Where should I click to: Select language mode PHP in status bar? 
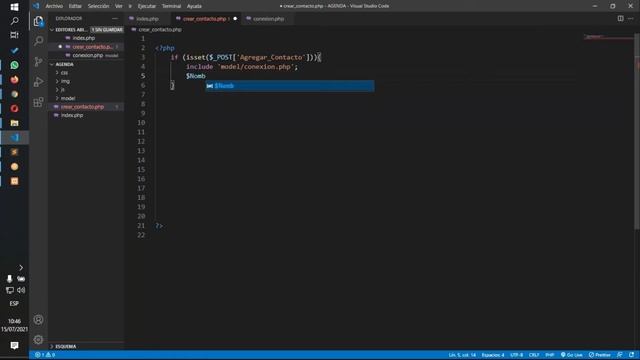coord(550,355)
